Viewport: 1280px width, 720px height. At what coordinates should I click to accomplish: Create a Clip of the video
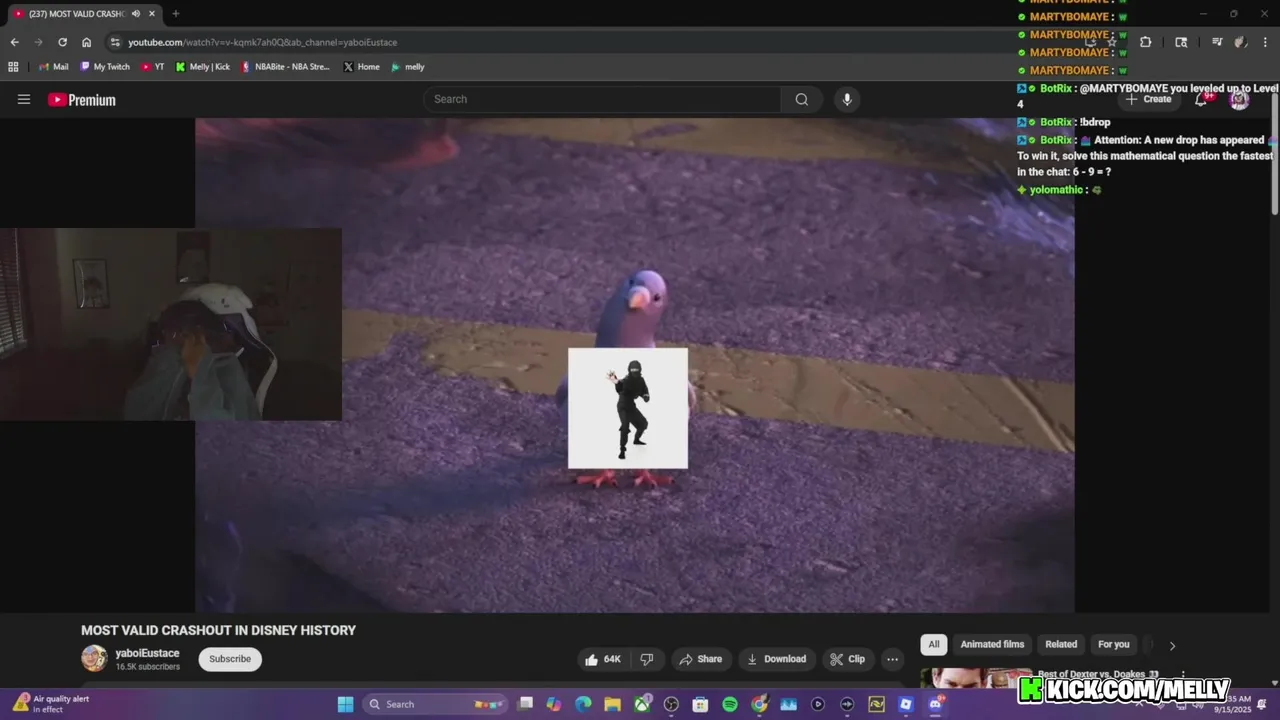pos(847,659)
